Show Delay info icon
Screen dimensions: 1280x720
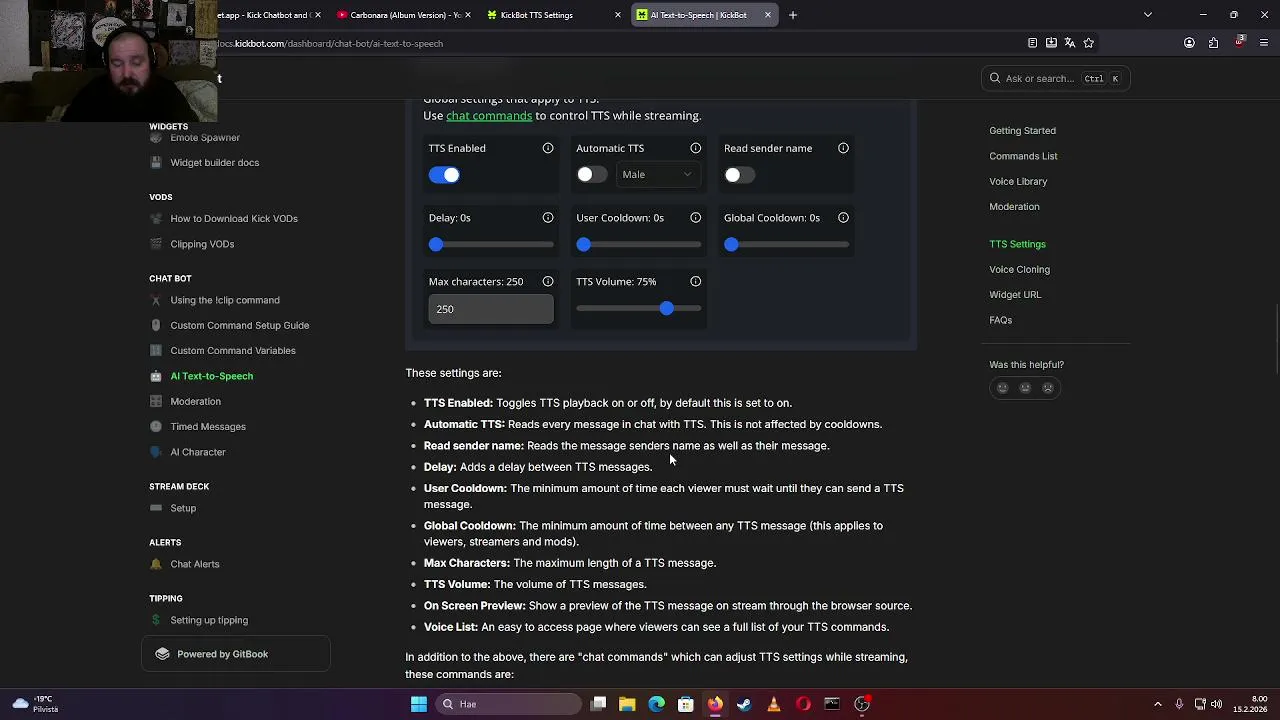[548, 217]
